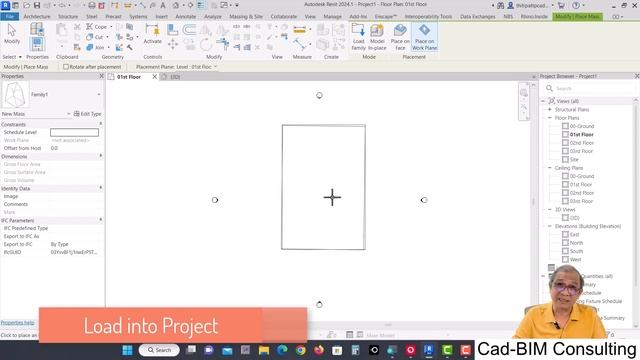Viewport: 640px width, 360px height.
Task: Open the Placement Plane dropdown
Action: tap(197, 67)
